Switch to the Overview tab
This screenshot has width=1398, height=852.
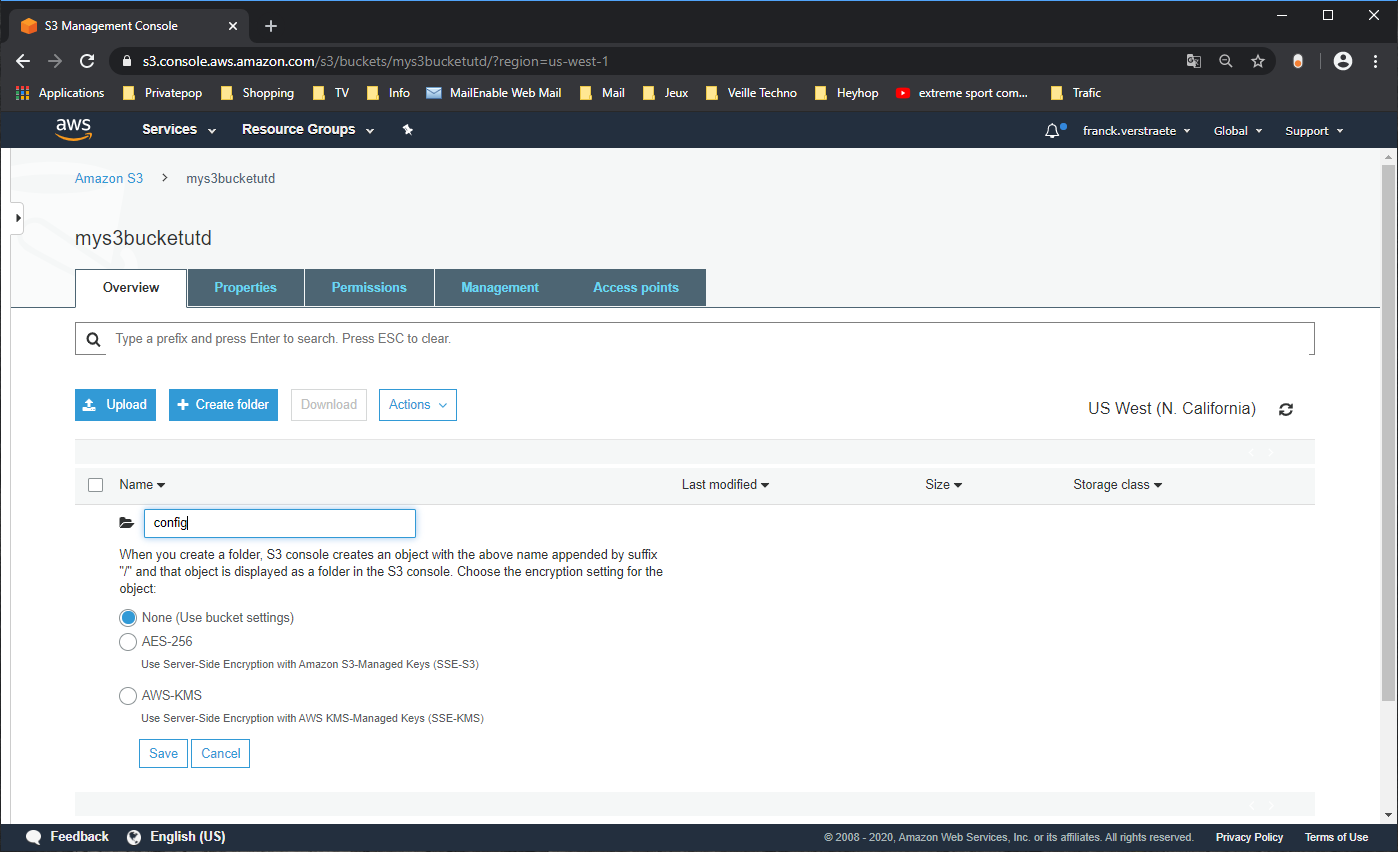131,288
